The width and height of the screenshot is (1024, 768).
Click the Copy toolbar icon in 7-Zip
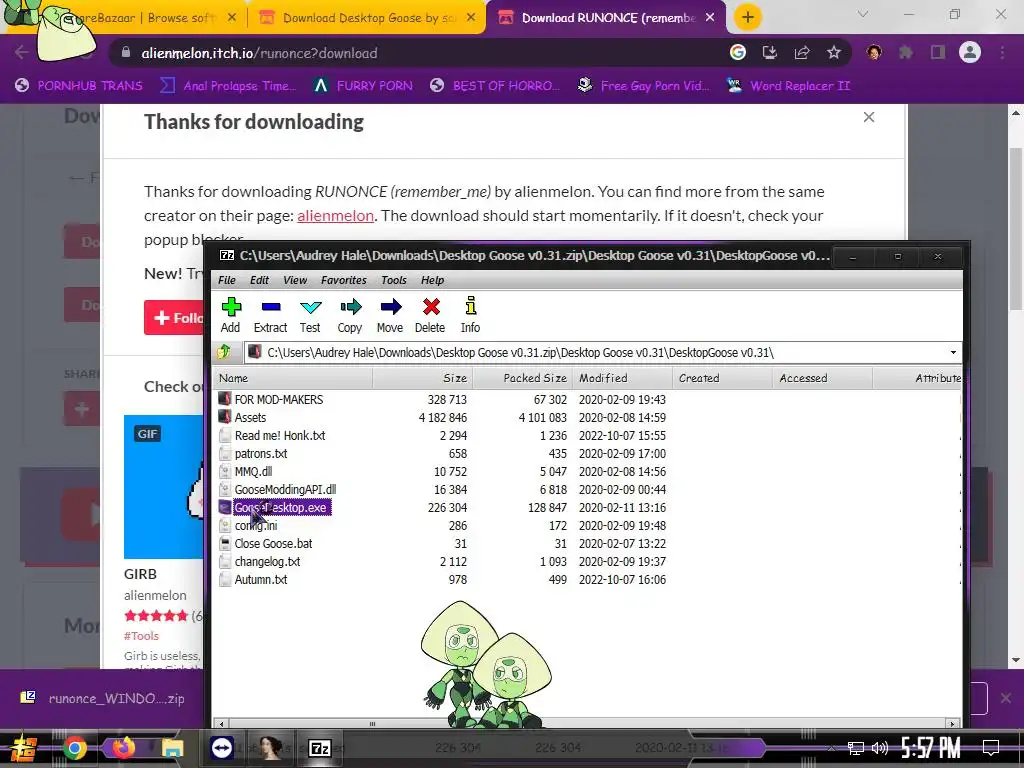(350, 315)
